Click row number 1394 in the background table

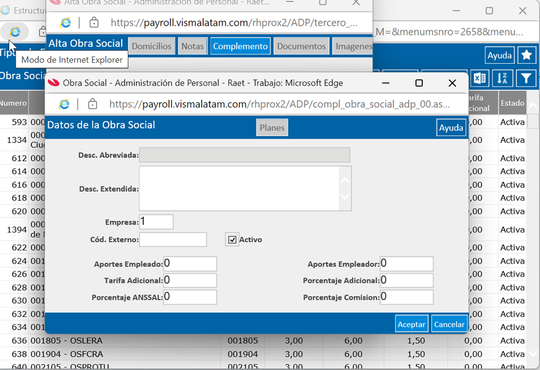pyautogui.click(x=17, y=229)
